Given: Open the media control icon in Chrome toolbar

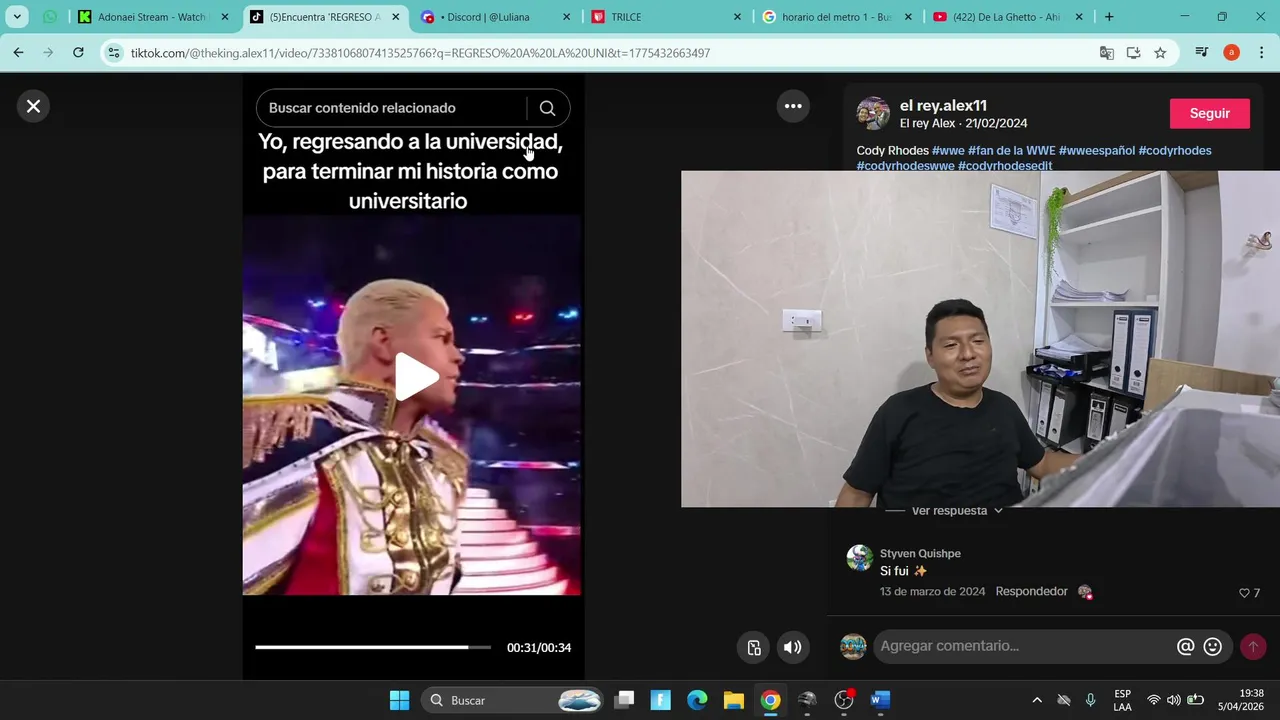Looking at the screenshot, I should coord(1202,53).
